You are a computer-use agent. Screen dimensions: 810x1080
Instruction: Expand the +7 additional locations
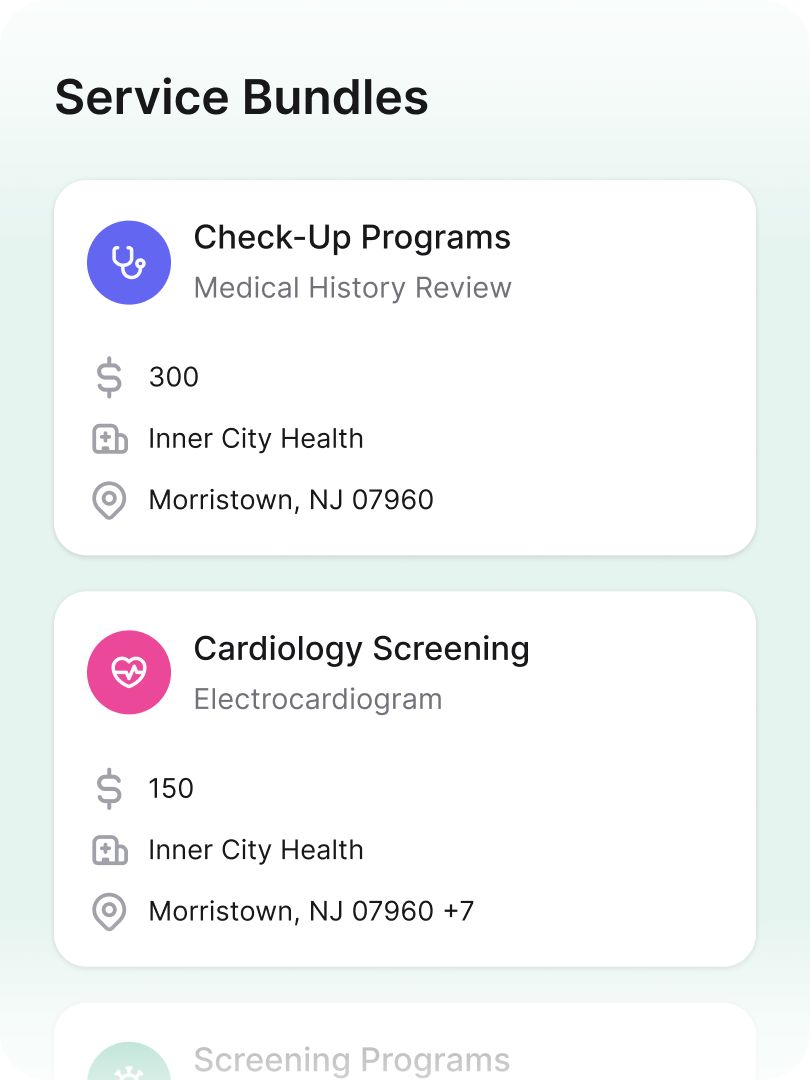(459, 911)
